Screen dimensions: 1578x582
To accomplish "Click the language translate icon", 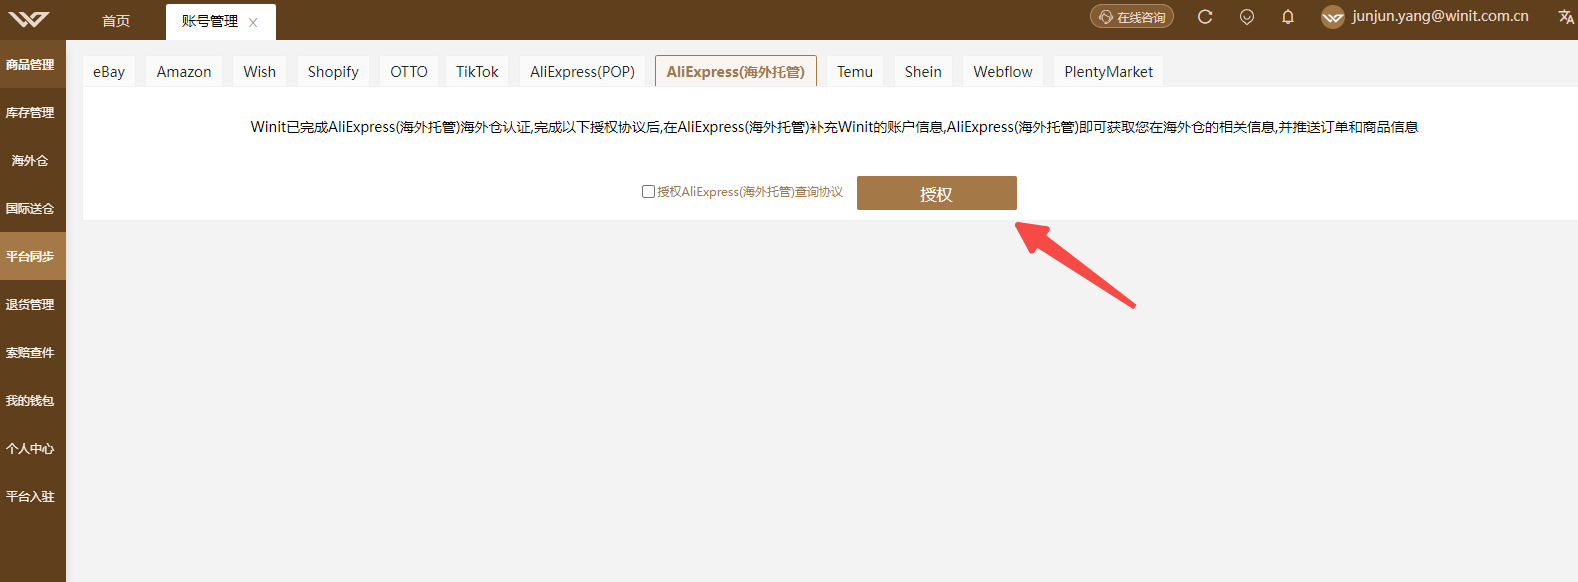I will (1566, 17).
